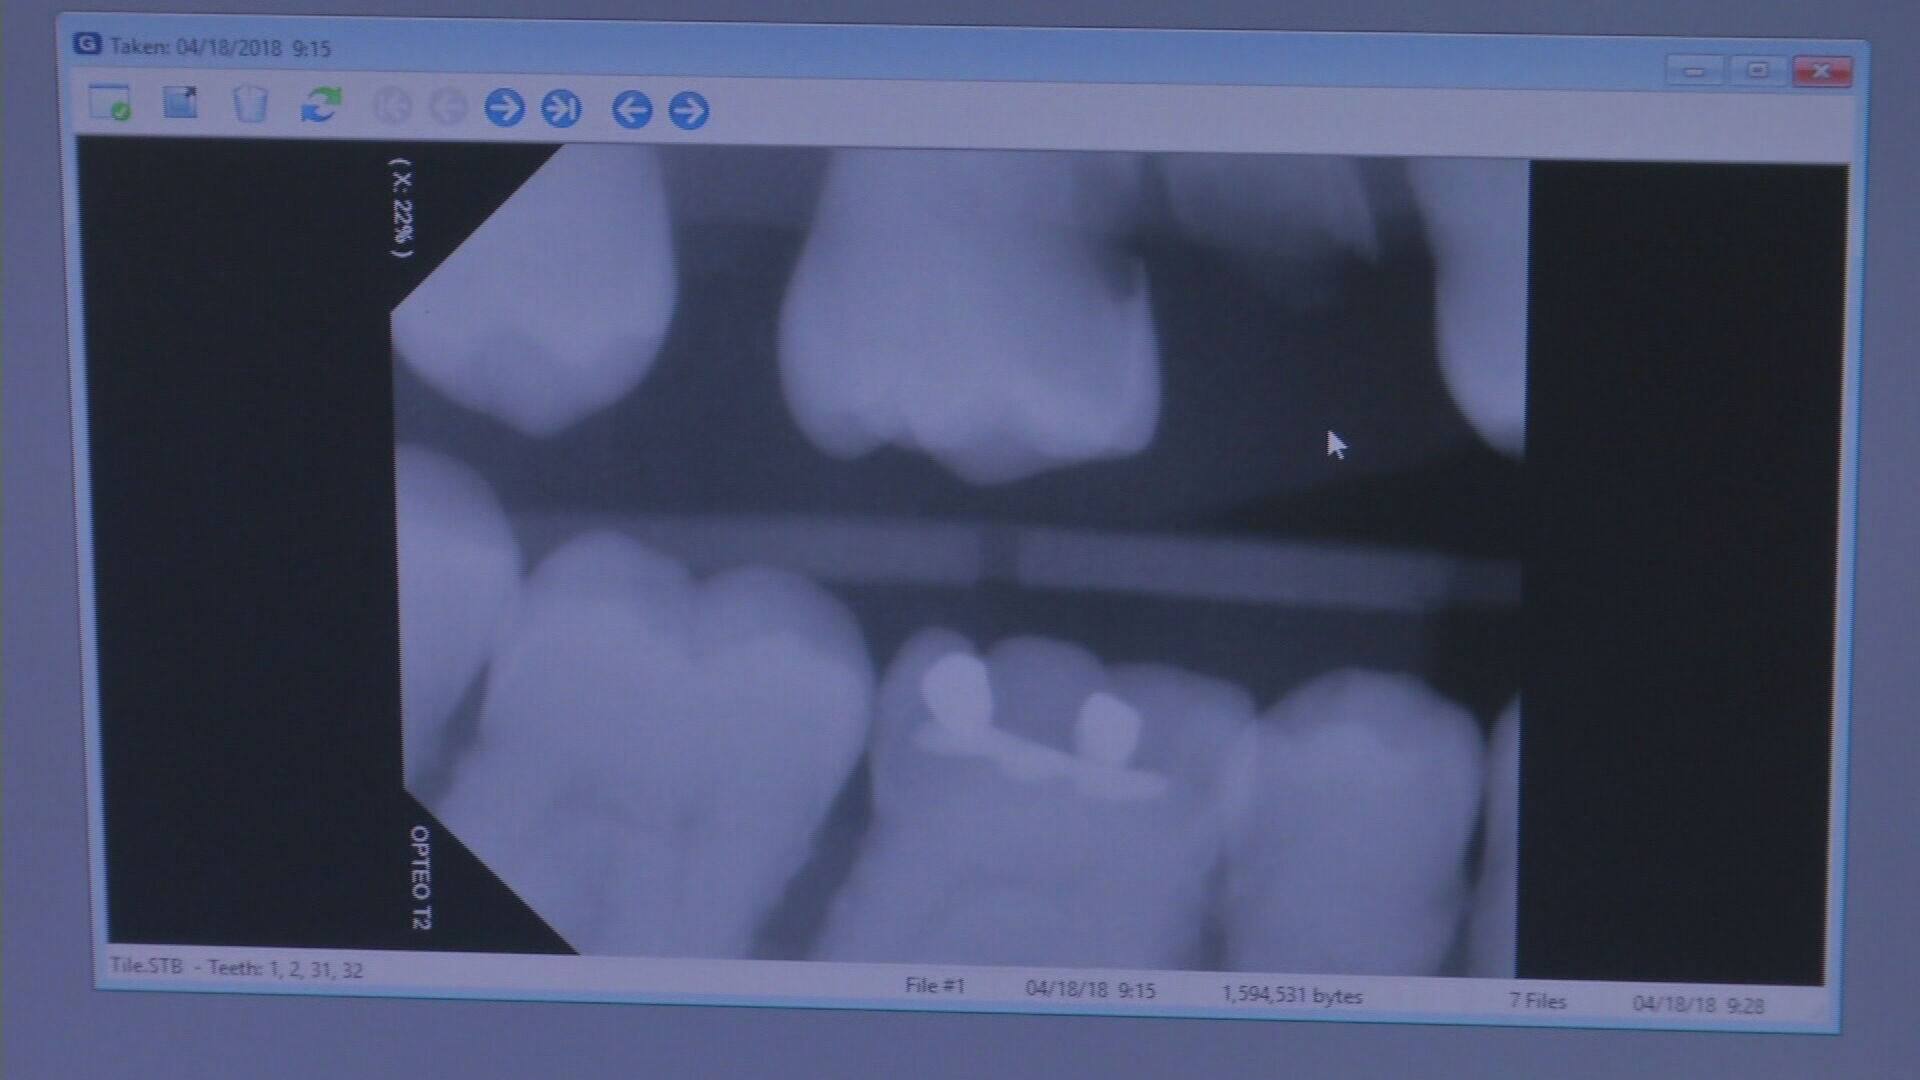This screenshot has height=1080, width=1920.
Task: Click the G application icon in title bar
Action: click(x=88, y=44)
